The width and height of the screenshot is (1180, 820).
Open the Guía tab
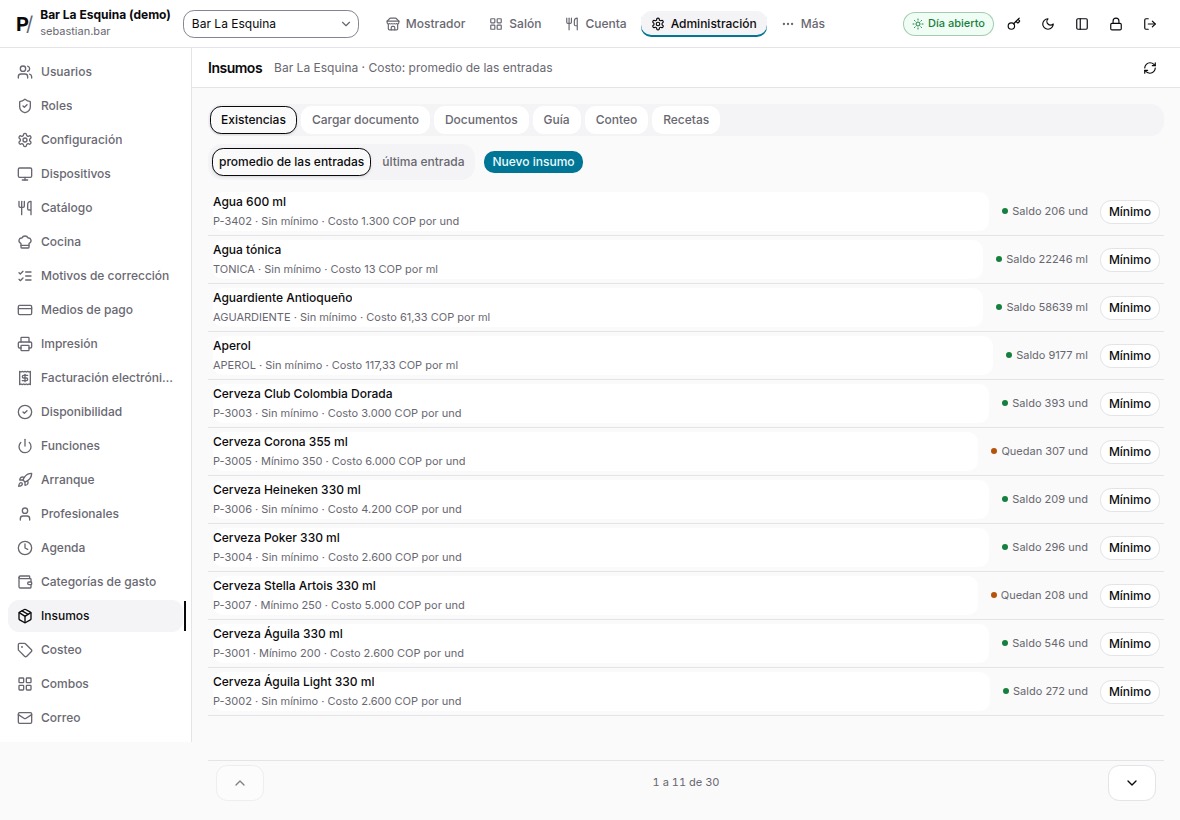tap(556, 120)
